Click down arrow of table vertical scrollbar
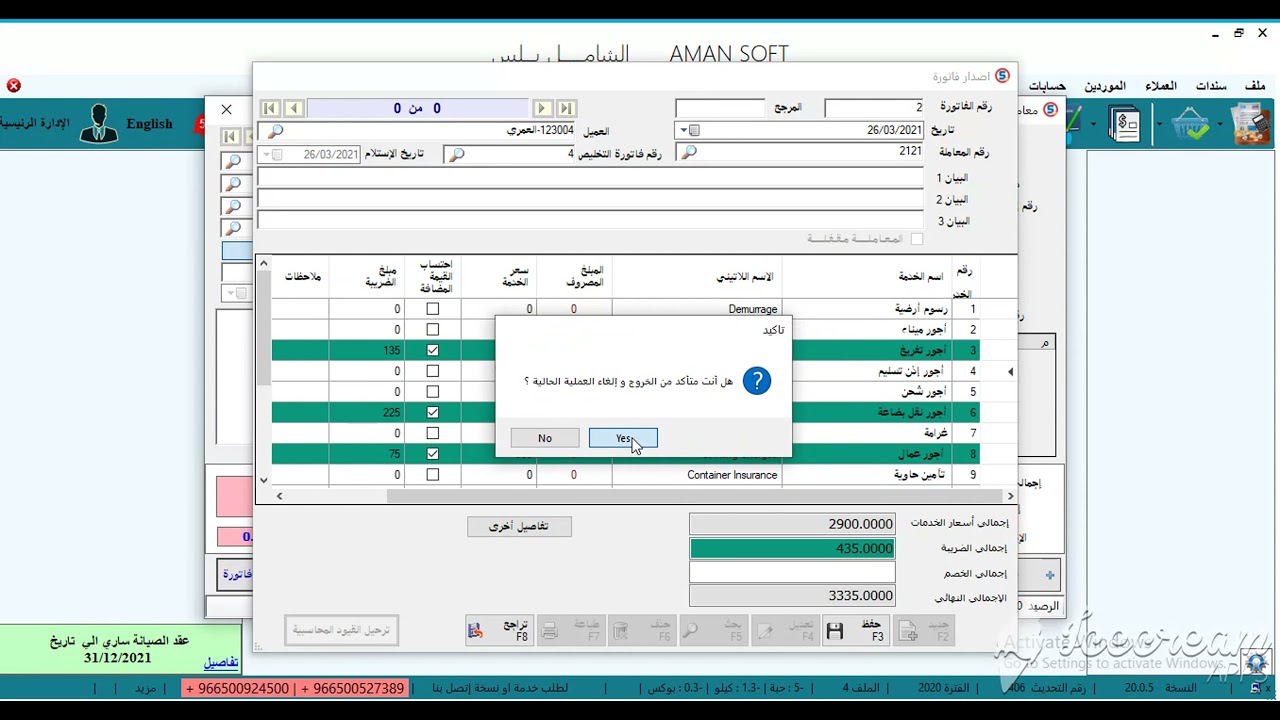The height and width of the screenshot is (720, 1280). (263, 480)
